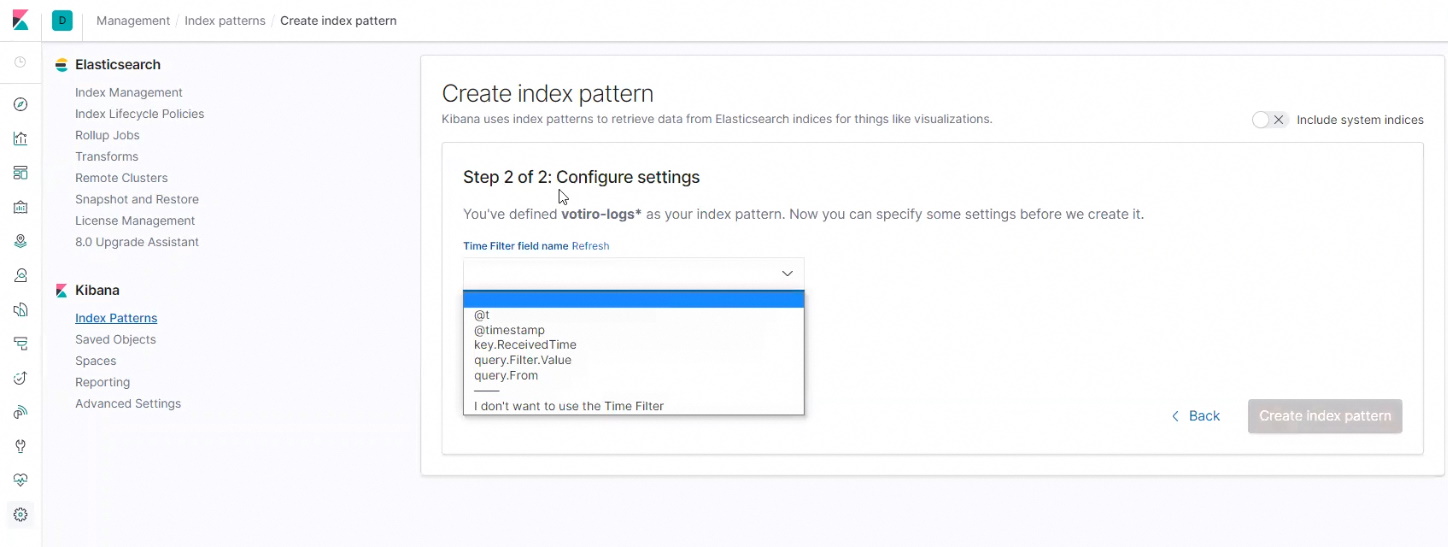Choose @timestamp from the time field list
The width and height of the screenshot is (1448, 547).
633,330
